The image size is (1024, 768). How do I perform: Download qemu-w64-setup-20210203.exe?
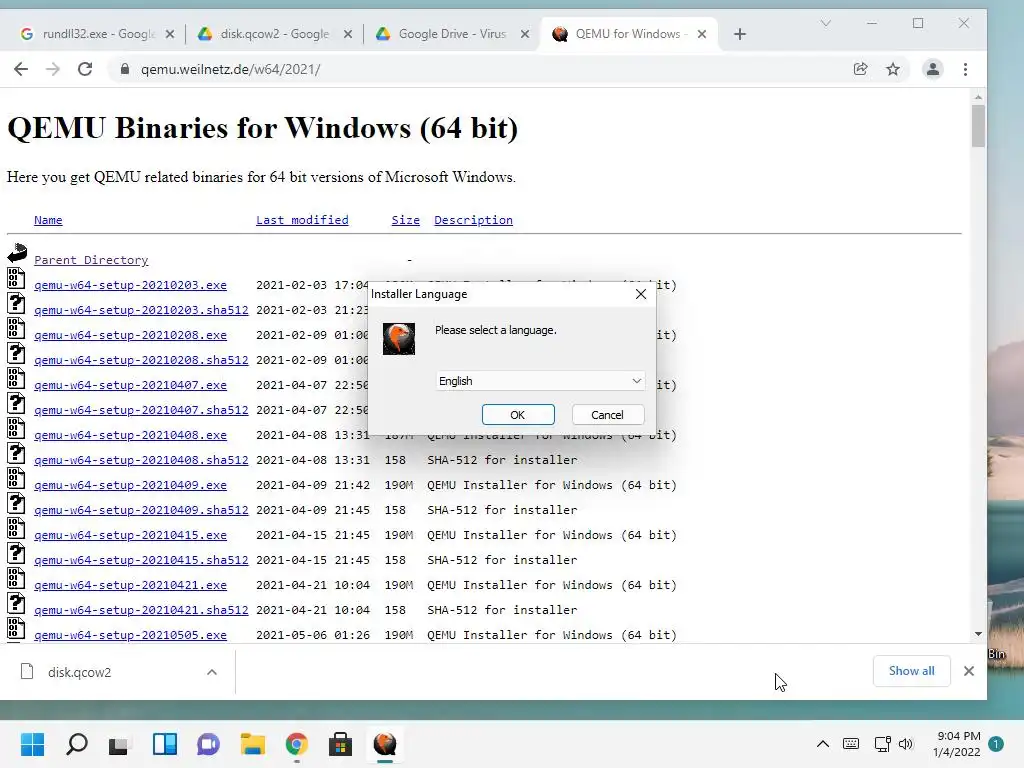(131, 285)
